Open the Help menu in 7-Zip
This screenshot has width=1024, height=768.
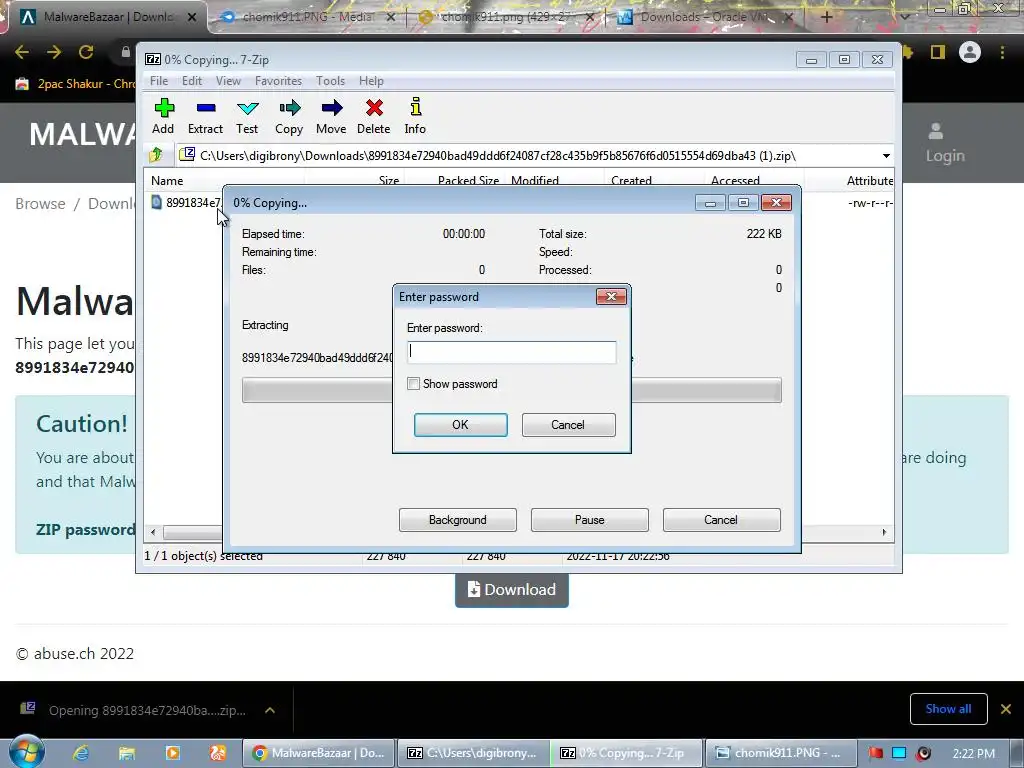(x=371, y=81)
